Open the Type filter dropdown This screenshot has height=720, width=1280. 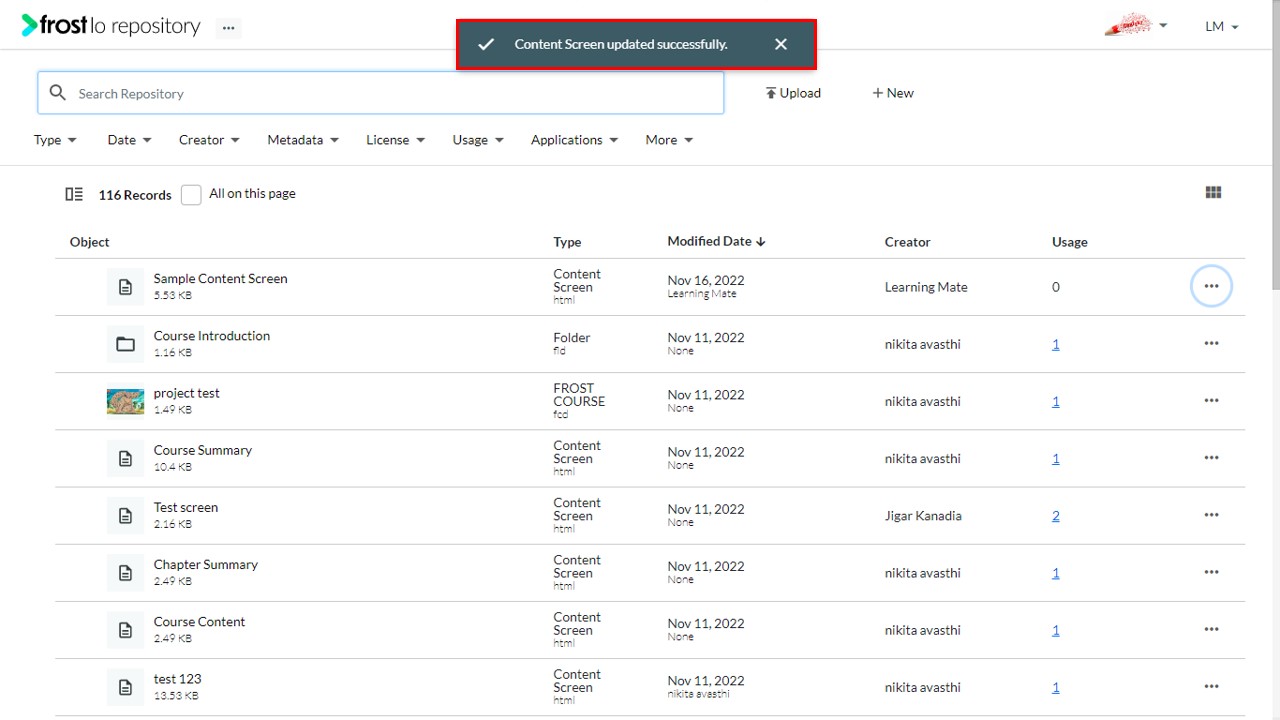pos(55,140)
